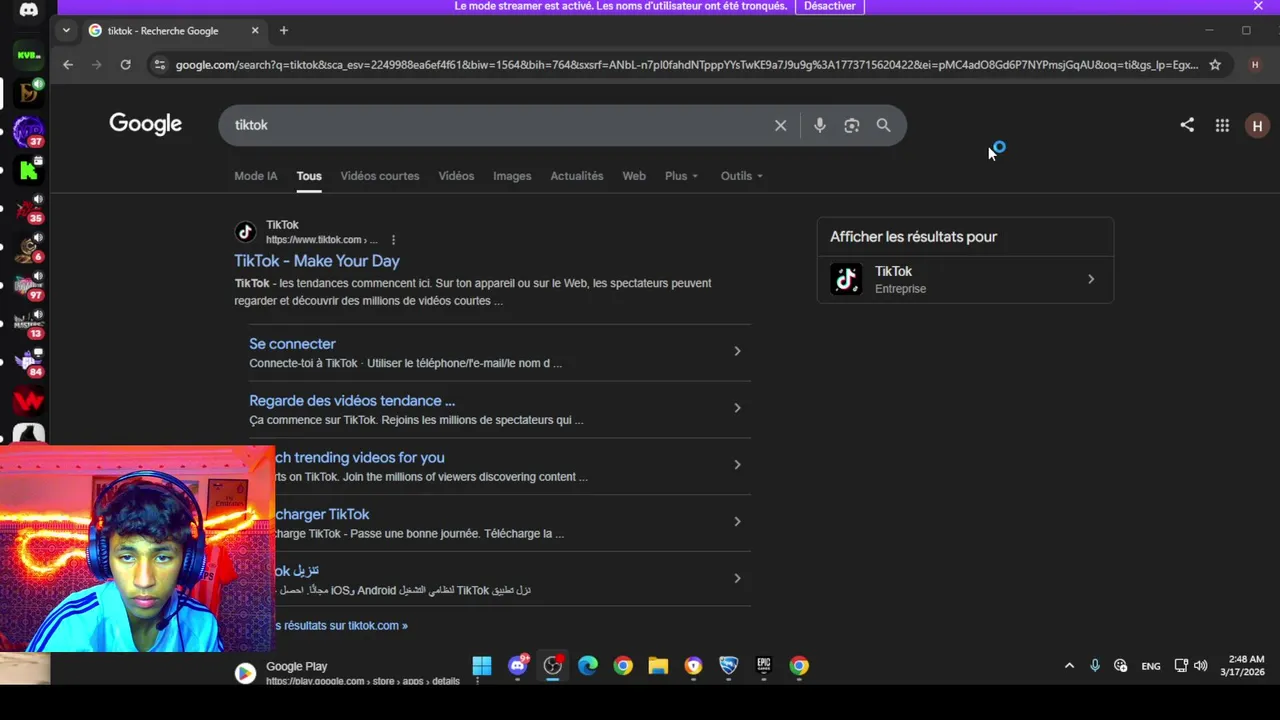Open Rocket League from taskbar
This screenshot has height=720, width=1280.
click(729, 666)
